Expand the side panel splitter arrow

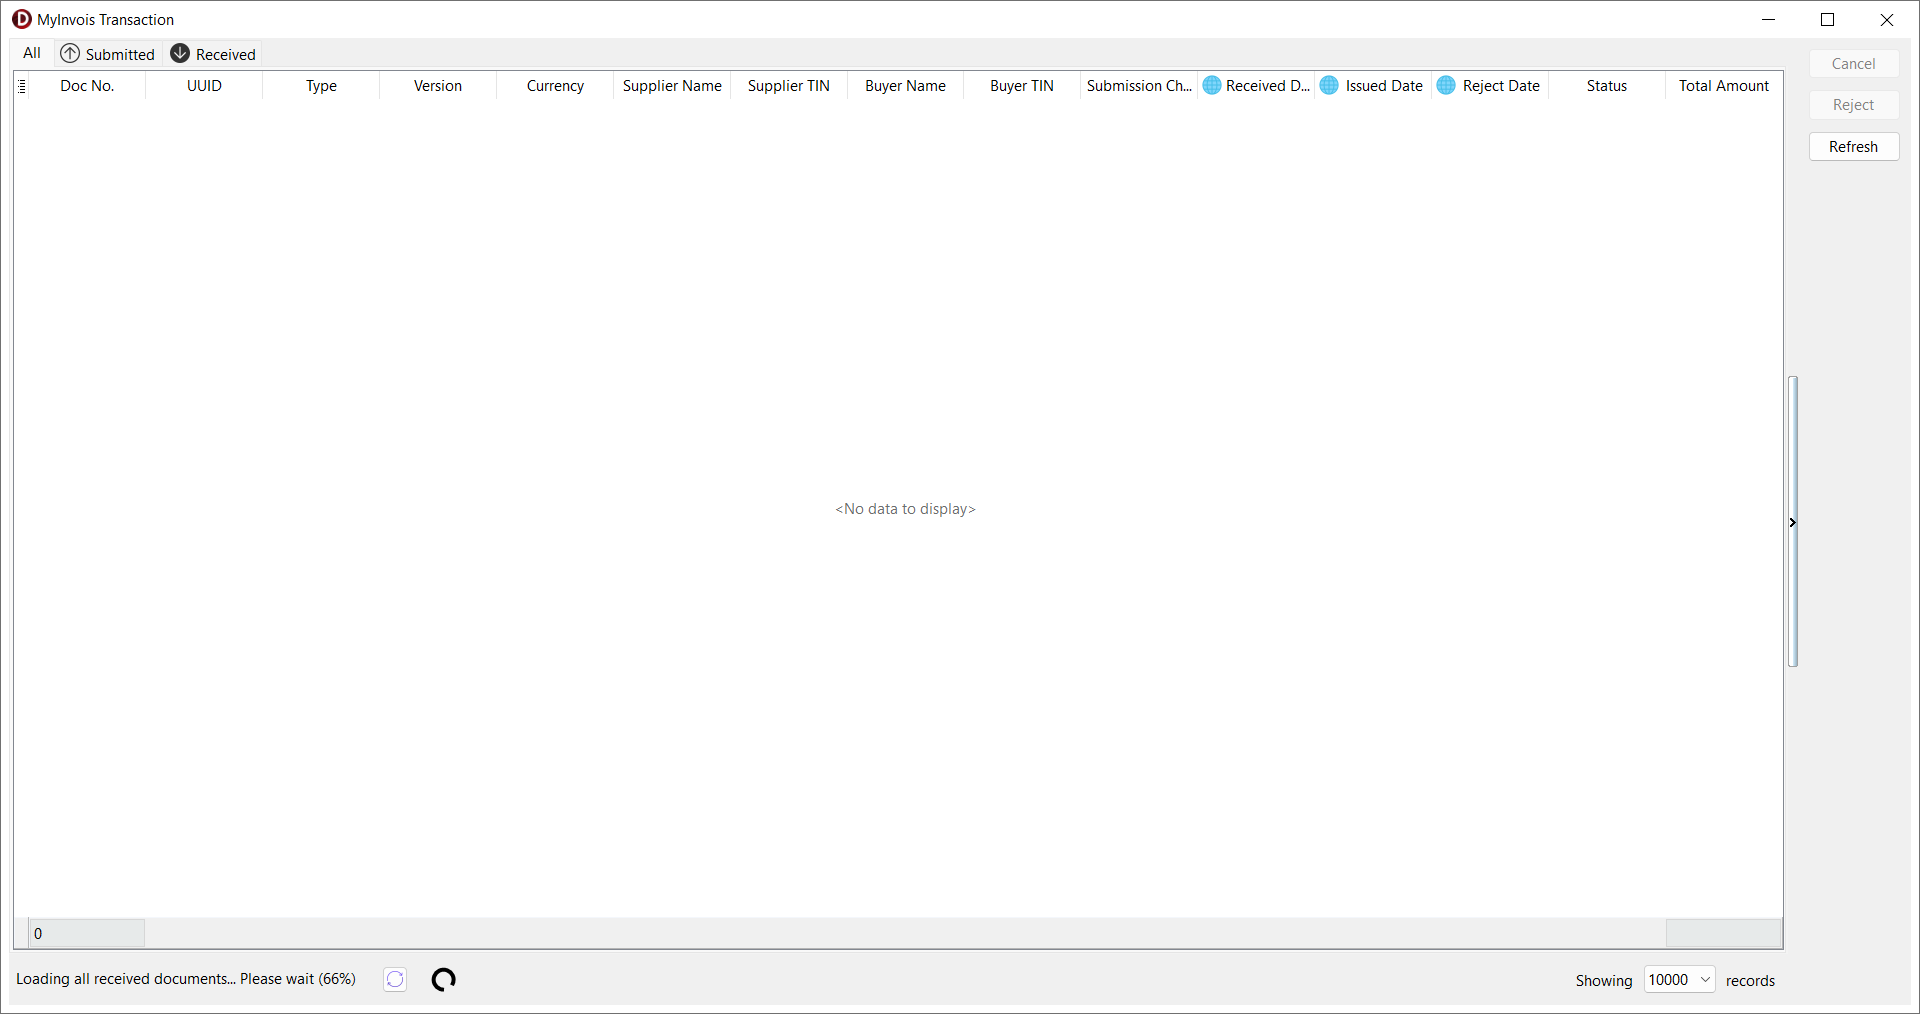(x=1792, y=522)
